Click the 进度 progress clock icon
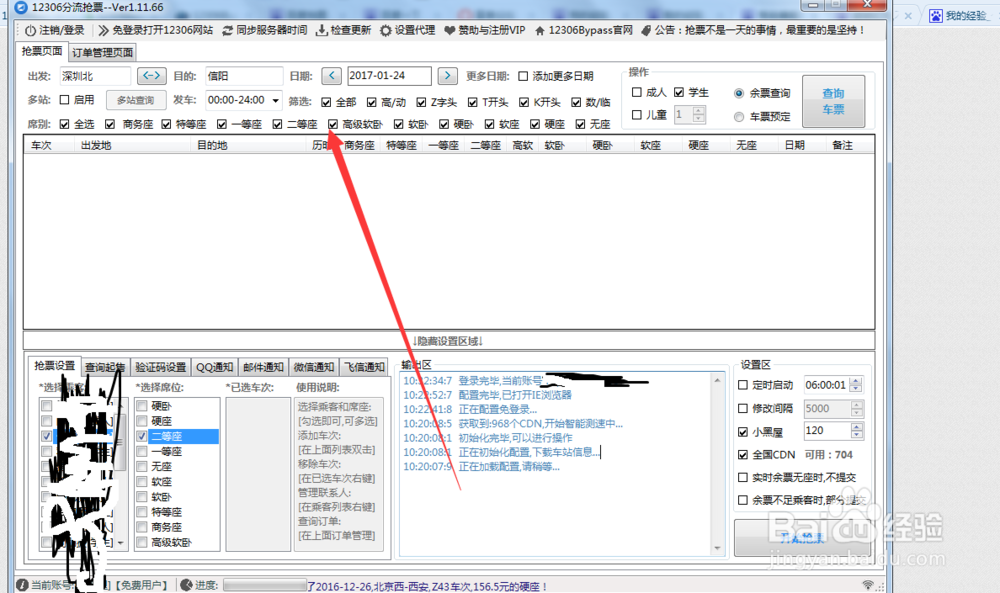The image size is (1000, 593). pos(186,585)
